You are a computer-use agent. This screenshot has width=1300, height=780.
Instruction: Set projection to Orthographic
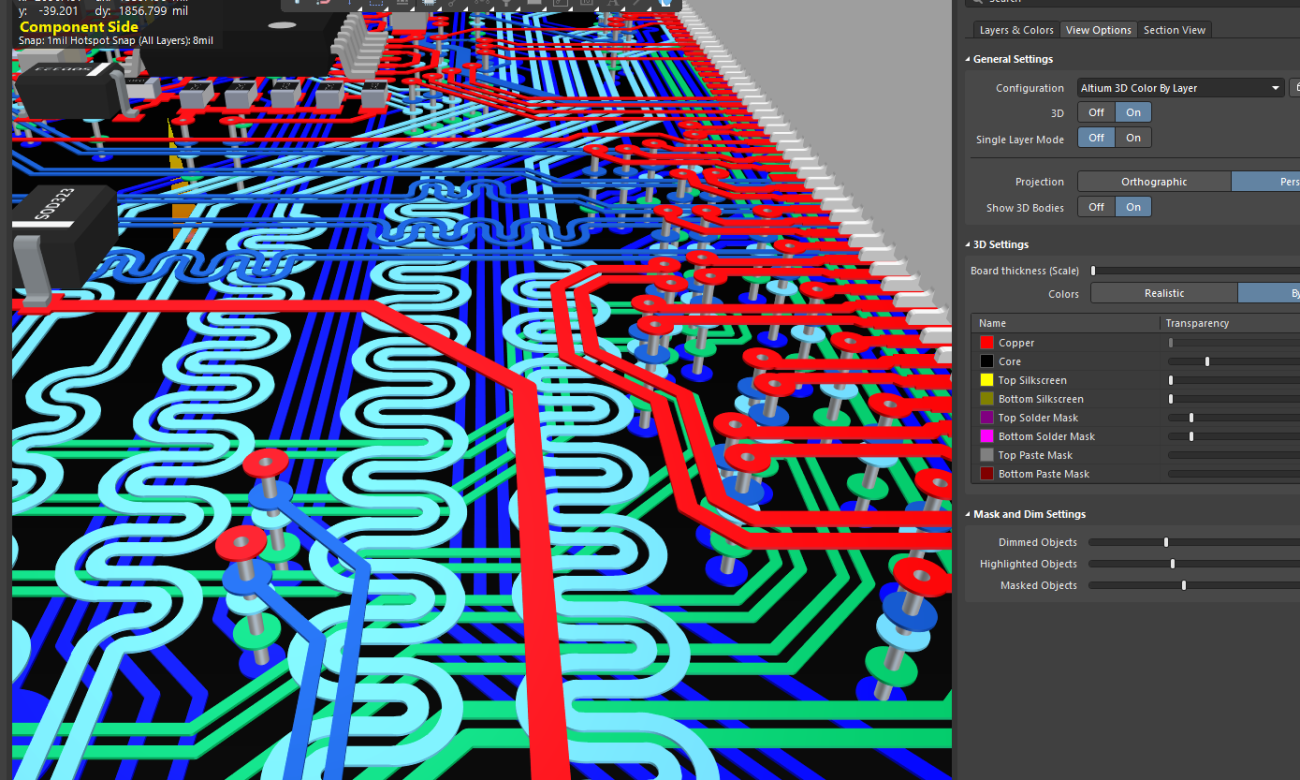pyautogui.click(x=1154, y=181)
